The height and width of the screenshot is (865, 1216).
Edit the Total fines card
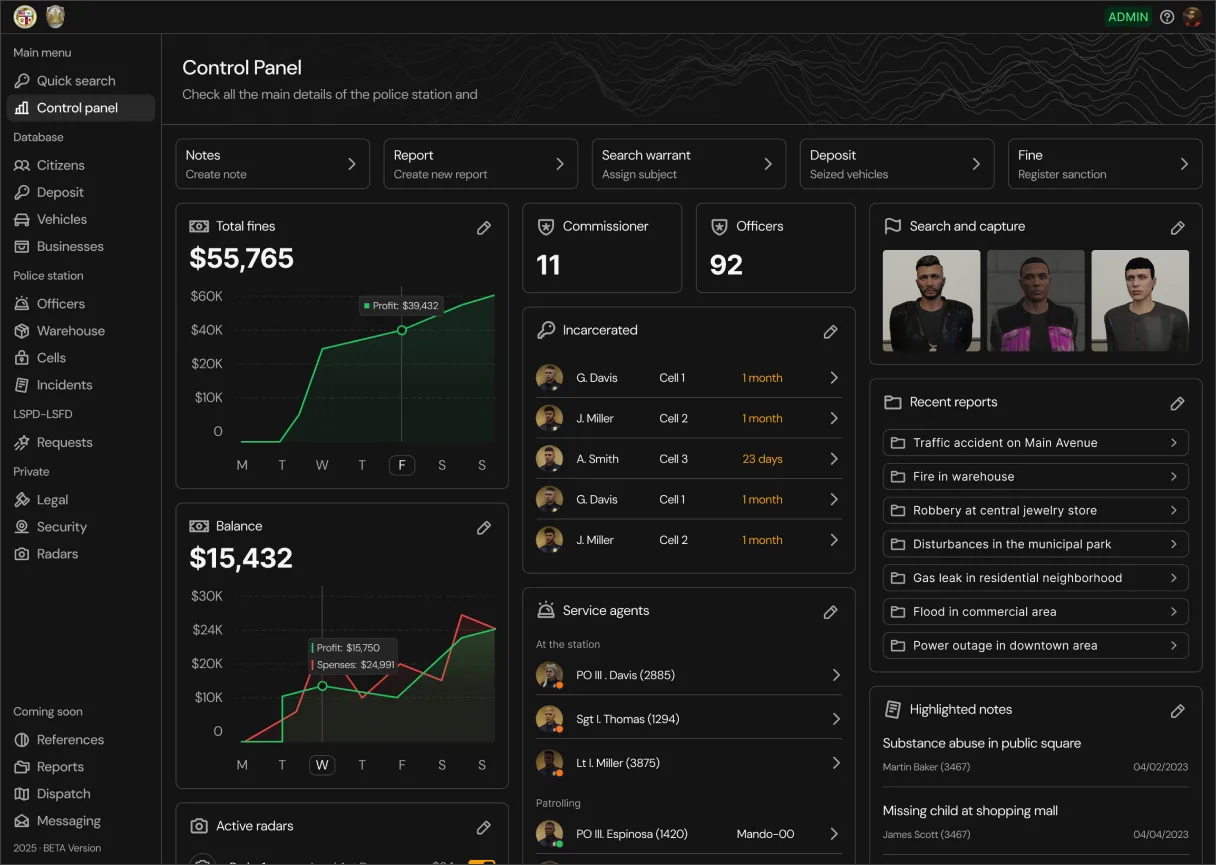coord(484,228)
